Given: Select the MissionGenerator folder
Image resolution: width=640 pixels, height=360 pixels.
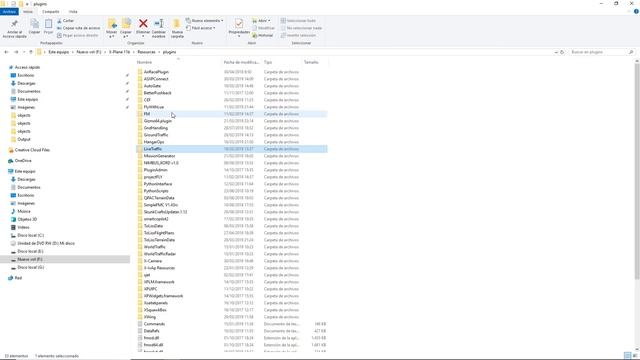Looking at the screenshot, I should [159, 156].
